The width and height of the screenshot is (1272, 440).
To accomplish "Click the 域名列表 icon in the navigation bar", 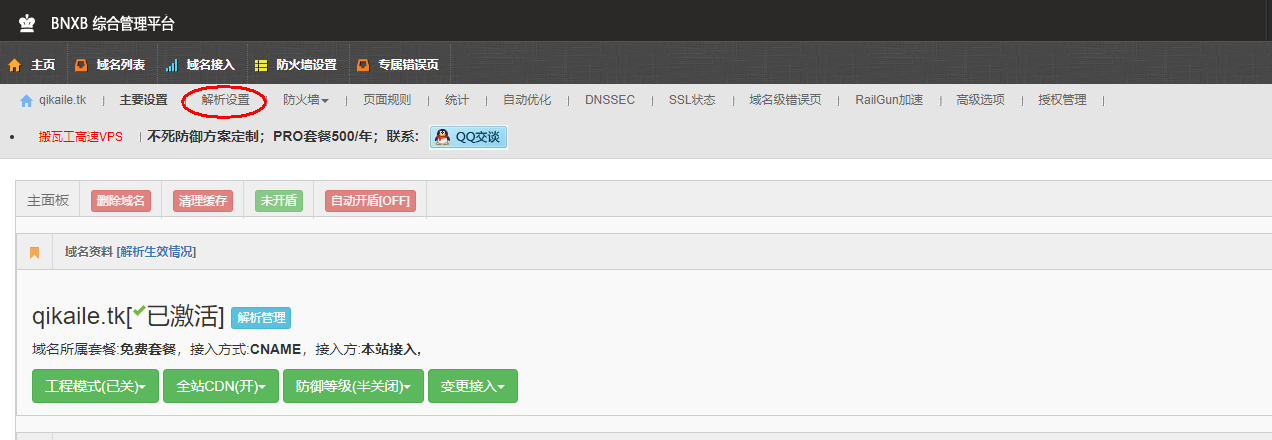I will click(x=81, y=65).
